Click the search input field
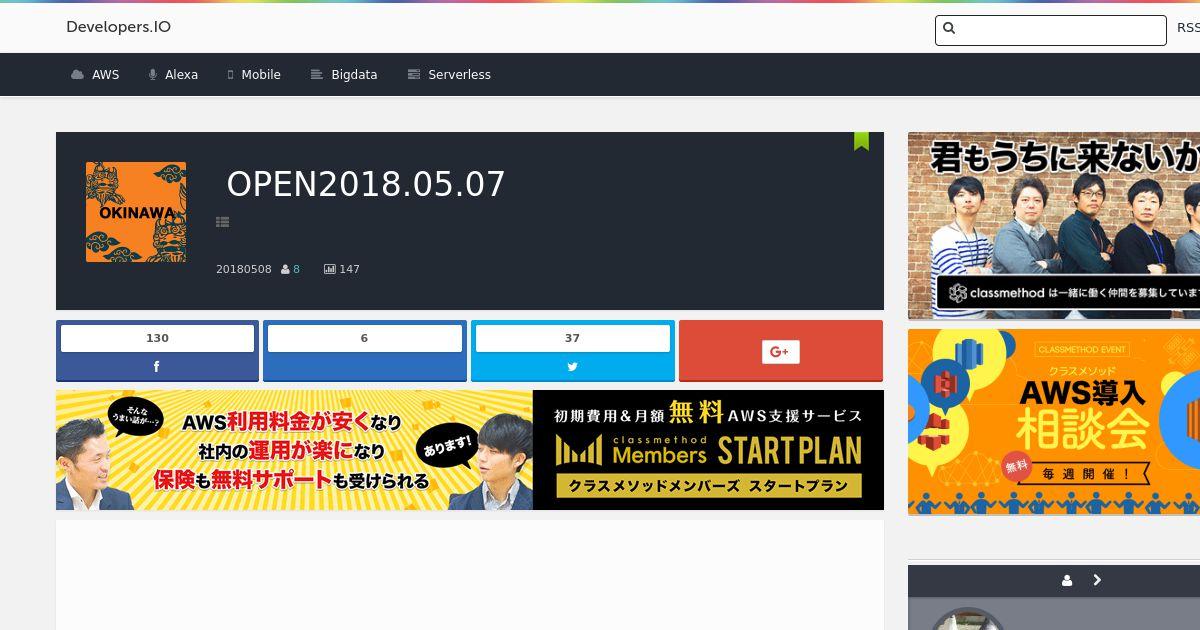Screen dimensions: 1200x630 (x=1050, y=30)
